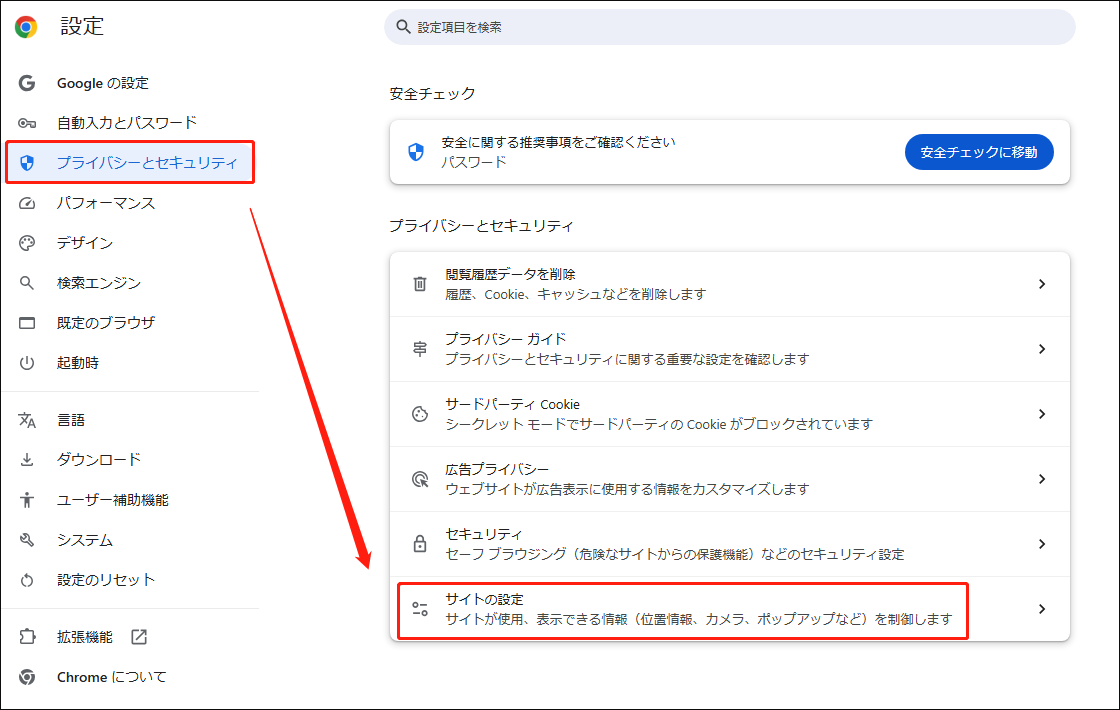Open the ダウンロード sidebar item
The width and height of the screenshot is (1120, 710).
click(x=99, y=459)
